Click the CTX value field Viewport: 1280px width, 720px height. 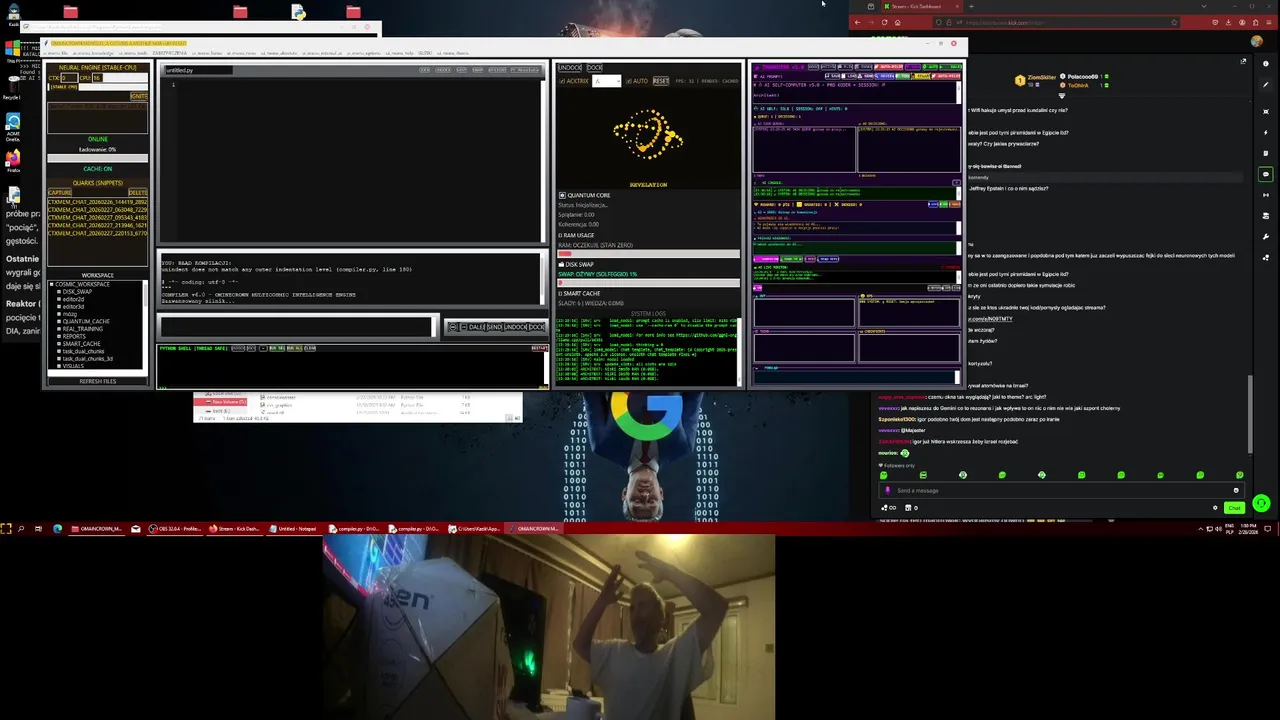pos(69,78)
